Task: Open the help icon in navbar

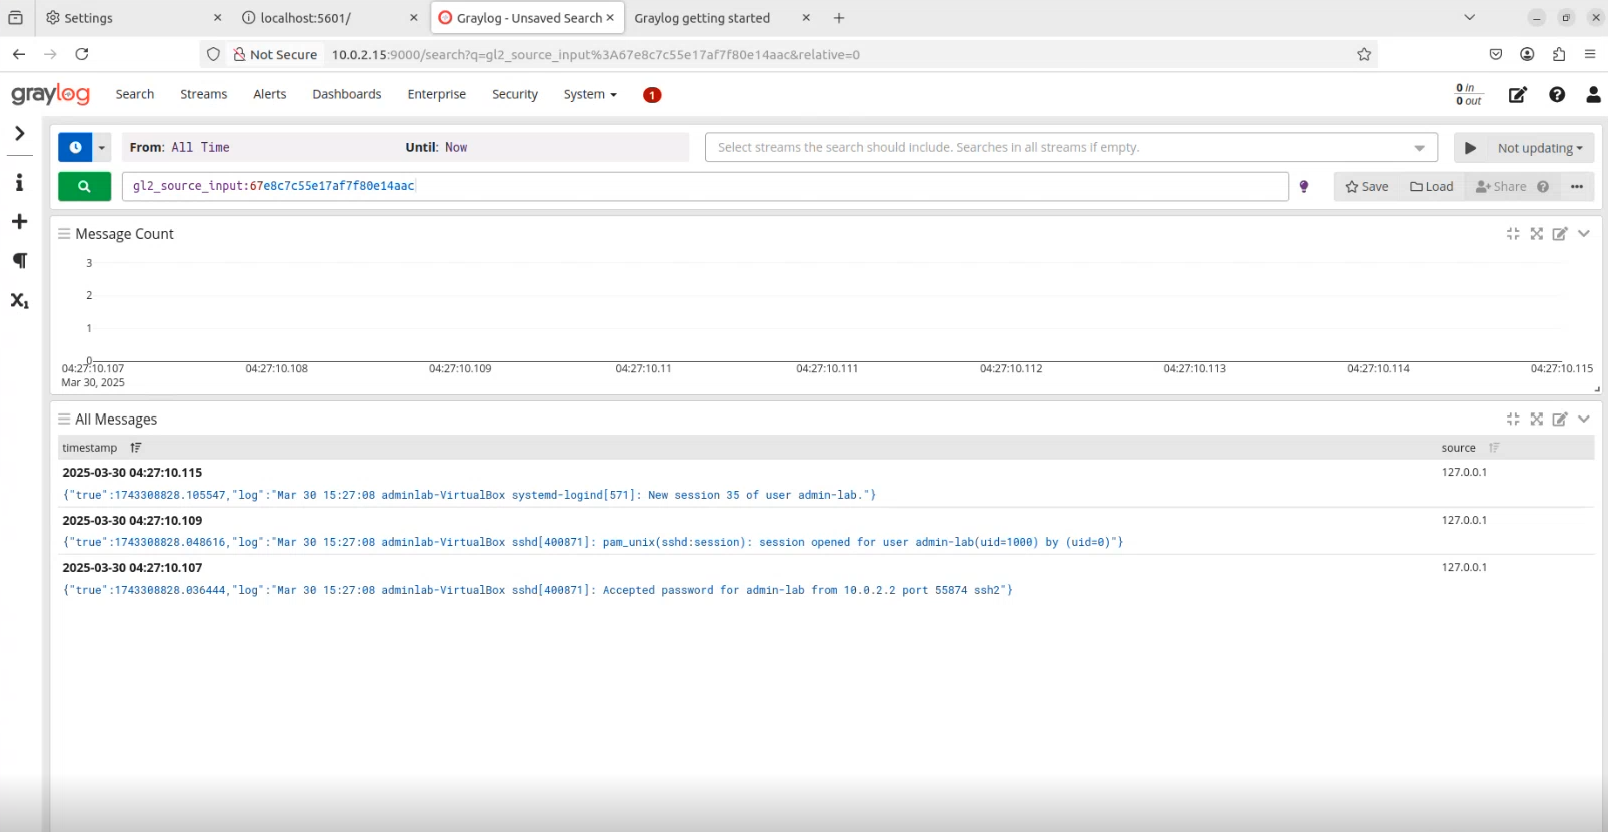Action: 1557,94
